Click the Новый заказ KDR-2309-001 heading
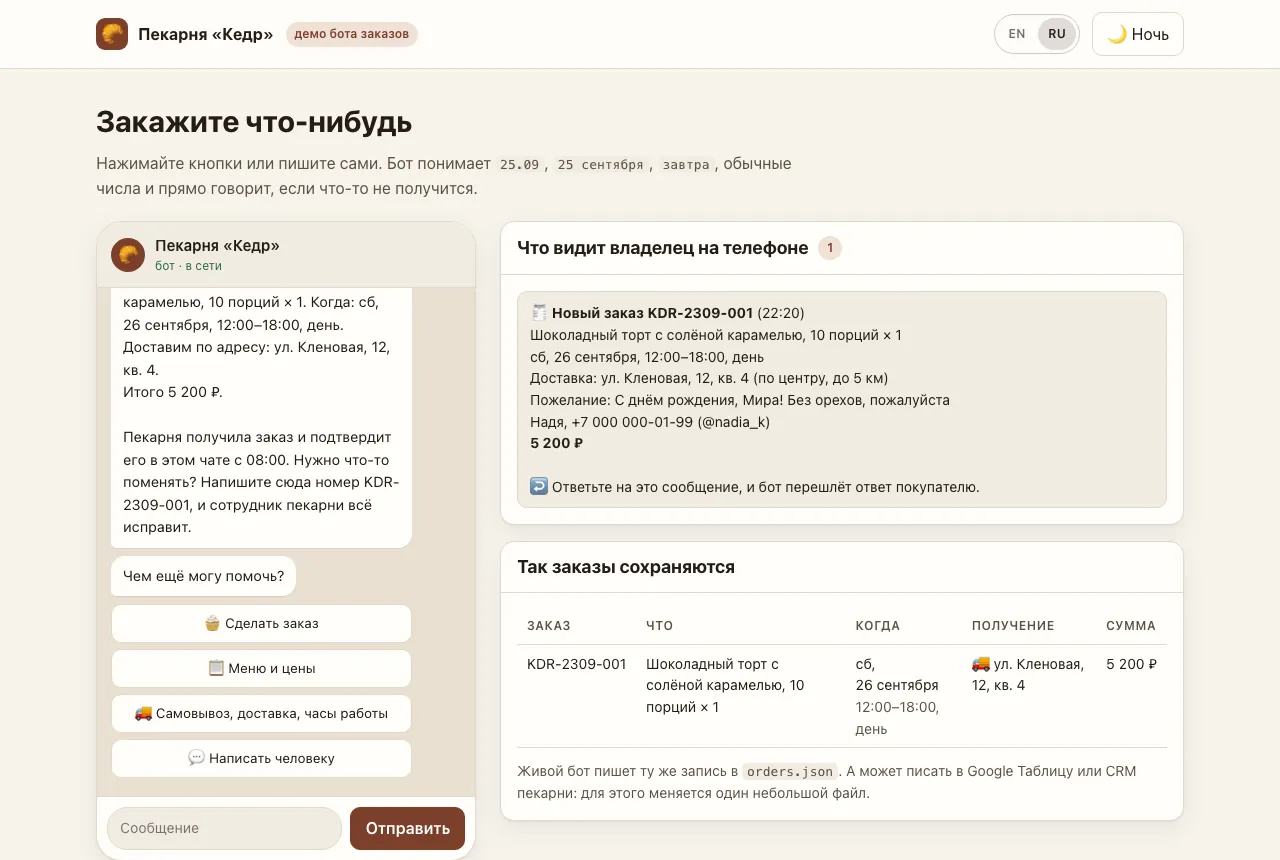 point(652,313)
